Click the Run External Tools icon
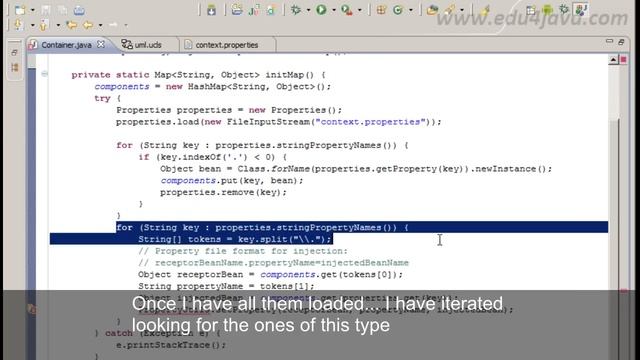Viewport: 640px width, 360px height. (x=347, y=10)
